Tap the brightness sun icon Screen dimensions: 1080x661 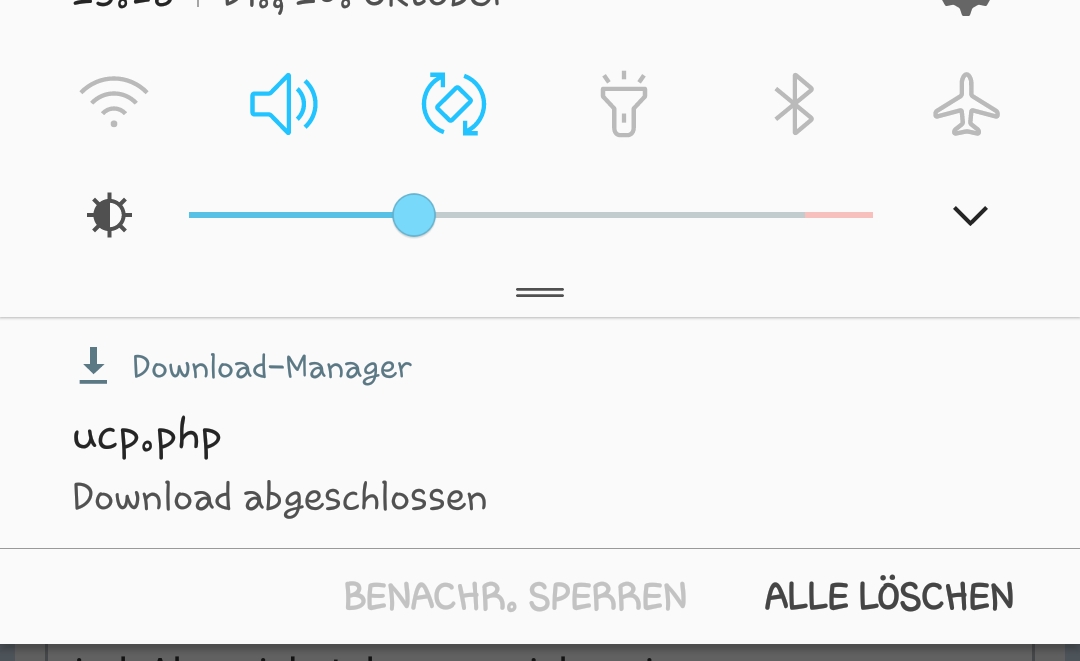(x=110, y=216)
